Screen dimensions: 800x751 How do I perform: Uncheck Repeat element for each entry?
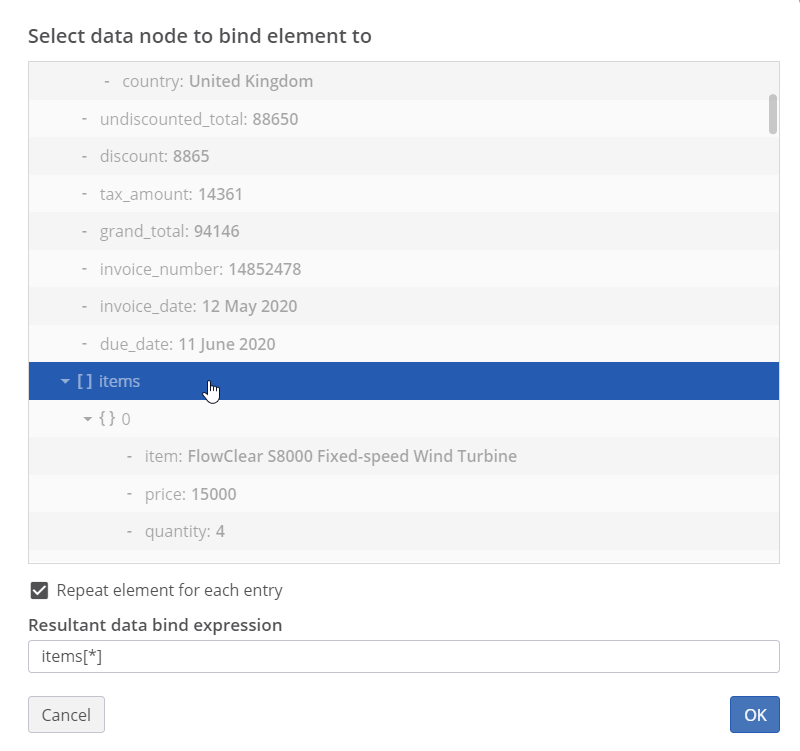coord(39,590)
